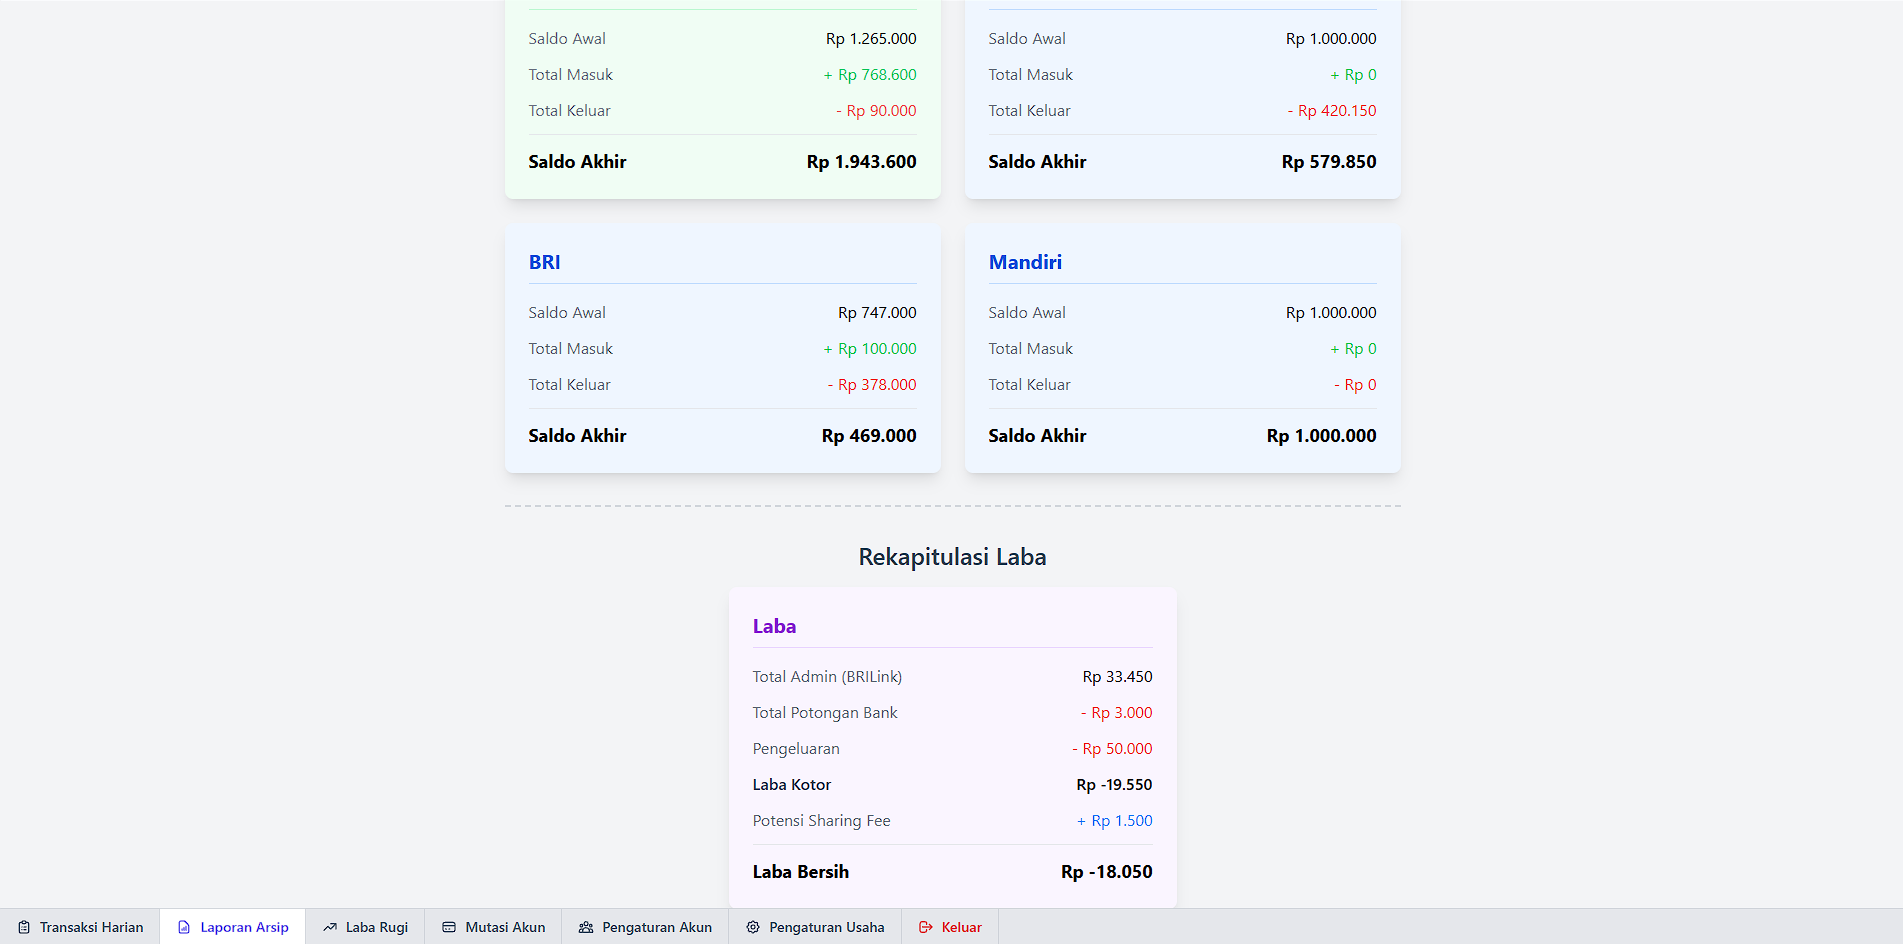Click the Potensi Sharing Fee amount Rp 1.500
Image resolution: width=1903 pixels, height=944 pixels.
[1121, 821]
